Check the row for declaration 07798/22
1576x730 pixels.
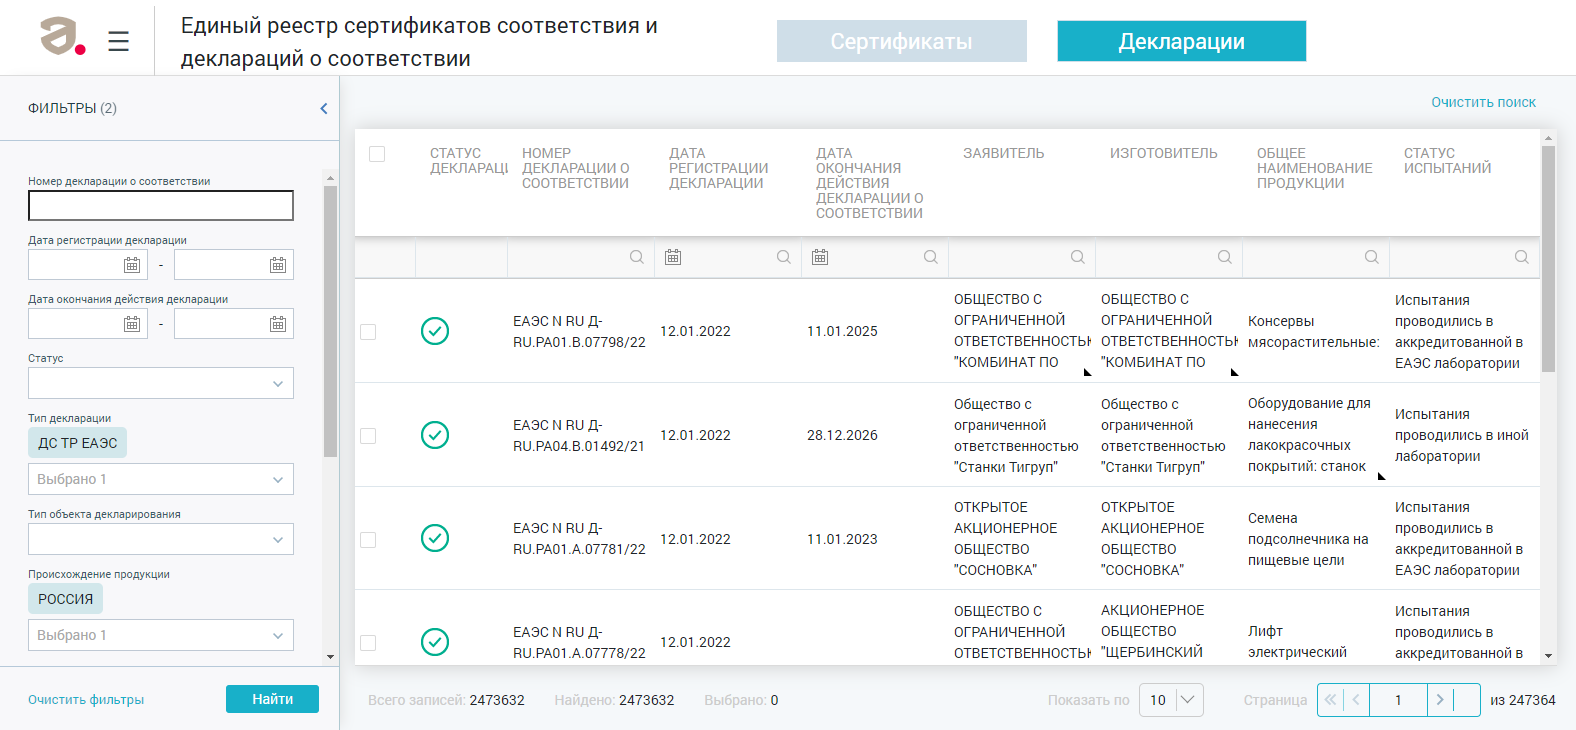point(368,332)
